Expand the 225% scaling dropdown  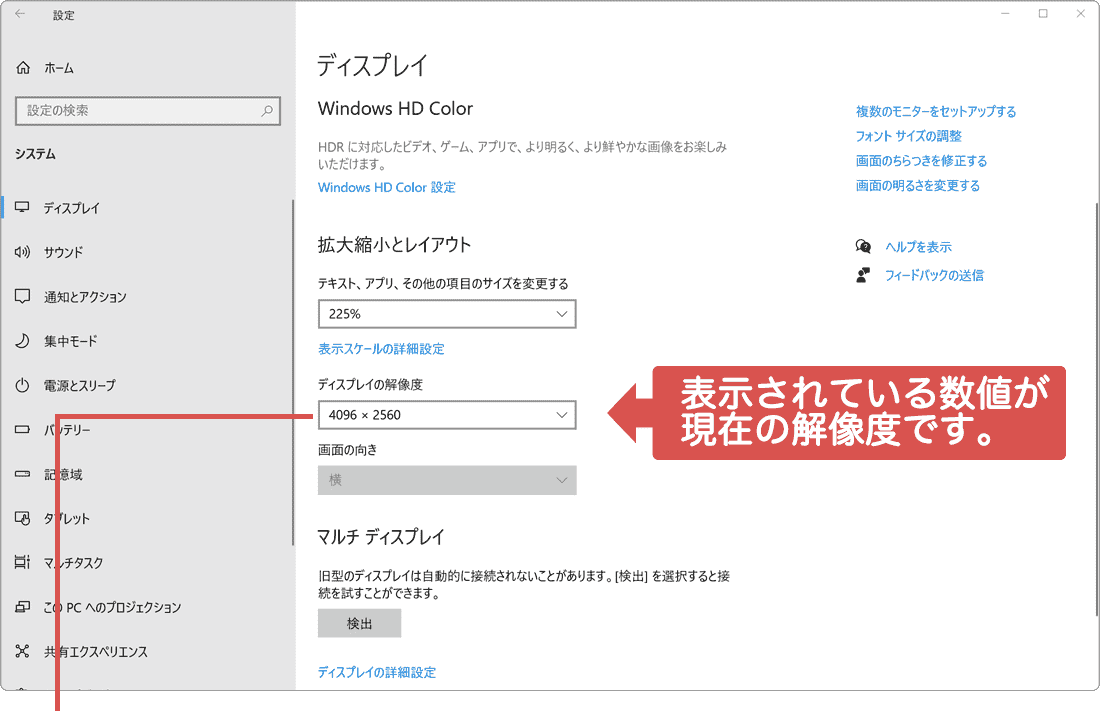tap(447, 313)
